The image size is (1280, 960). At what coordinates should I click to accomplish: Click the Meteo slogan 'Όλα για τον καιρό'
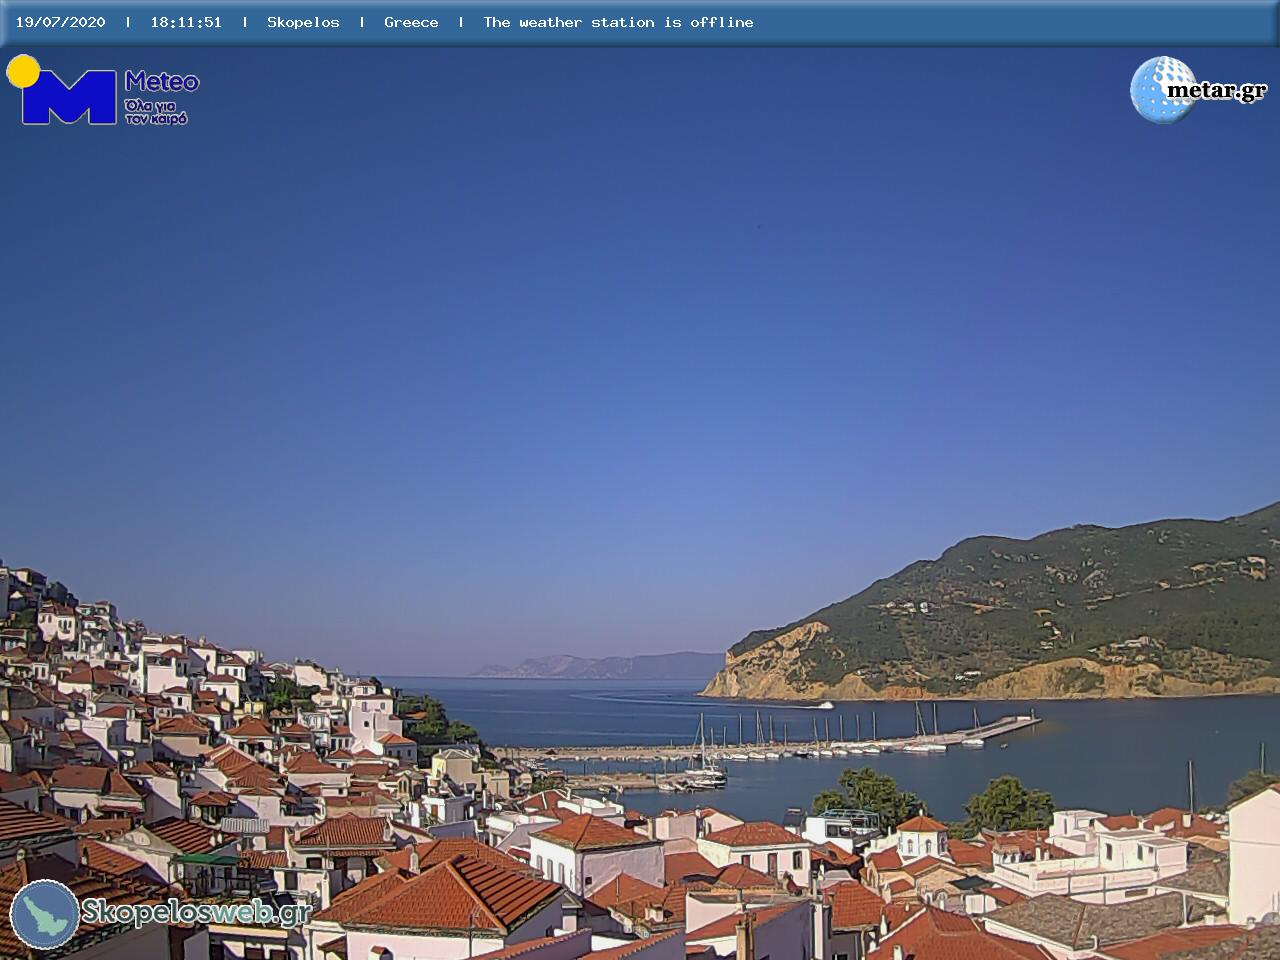click(156, 111)
